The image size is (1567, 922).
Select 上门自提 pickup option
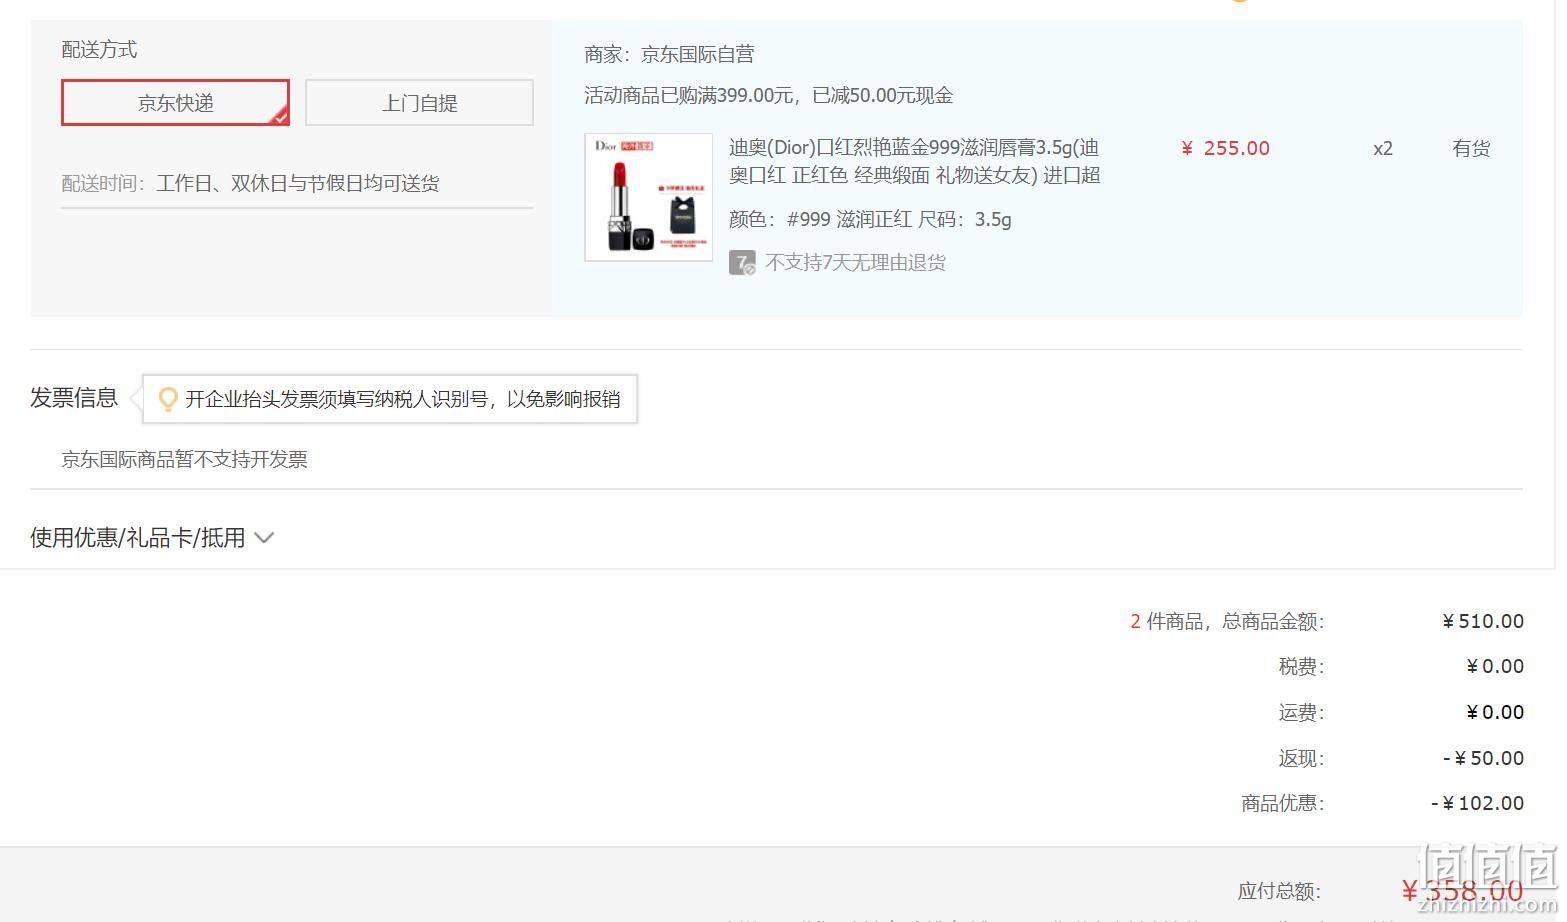419,103
